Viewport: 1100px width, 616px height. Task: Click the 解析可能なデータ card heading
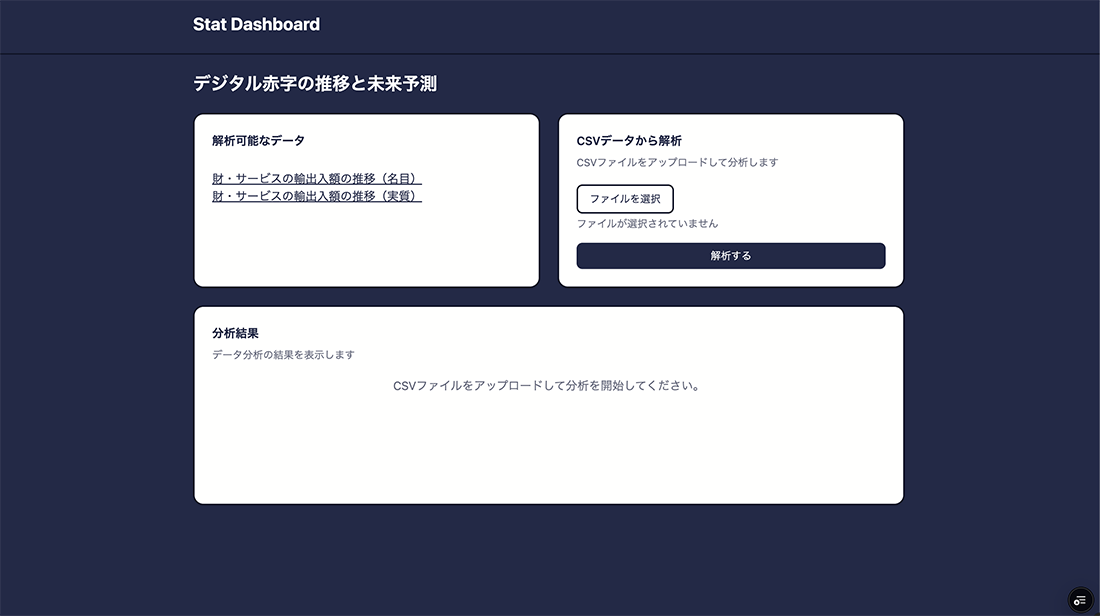tap(258, 141)
